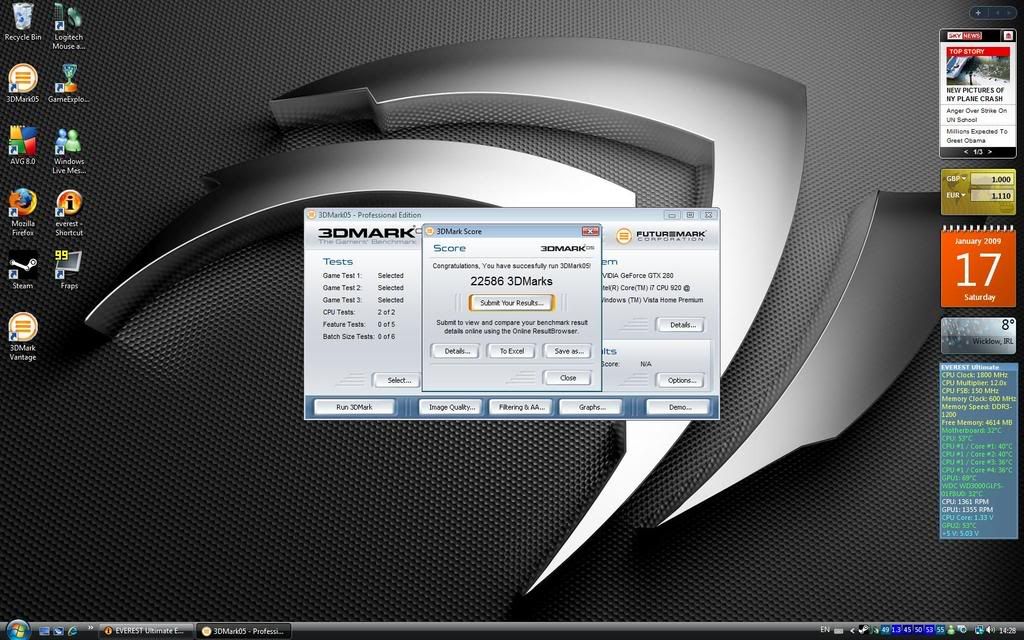This screenshot has width=1024, height=640.
Task: Launch 3DMark05 from the desktop
Action: coord(22,84)
